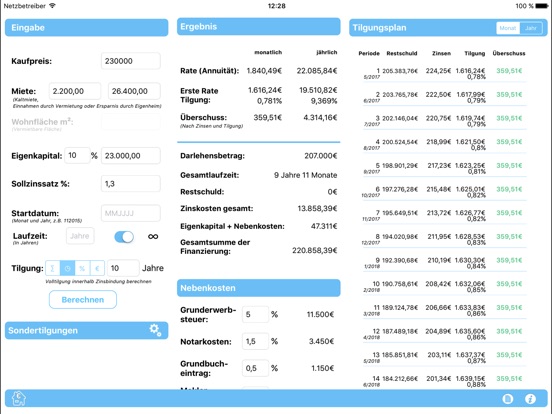This screenshot has height=414, width=552.
Task: Click the Restschuld column header
Action: click(402, 53)
